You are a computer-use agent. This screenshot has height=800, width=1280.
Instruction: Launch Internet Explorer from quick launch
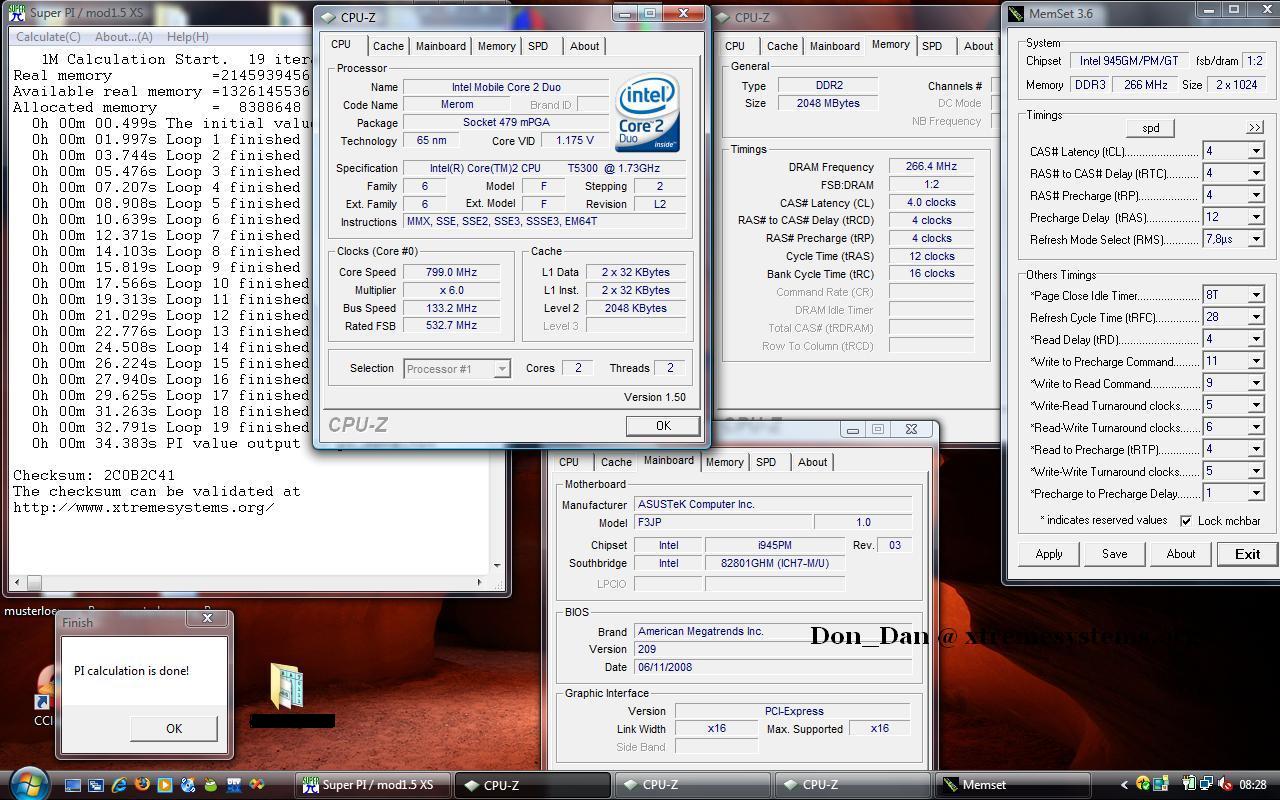(119, 785)
